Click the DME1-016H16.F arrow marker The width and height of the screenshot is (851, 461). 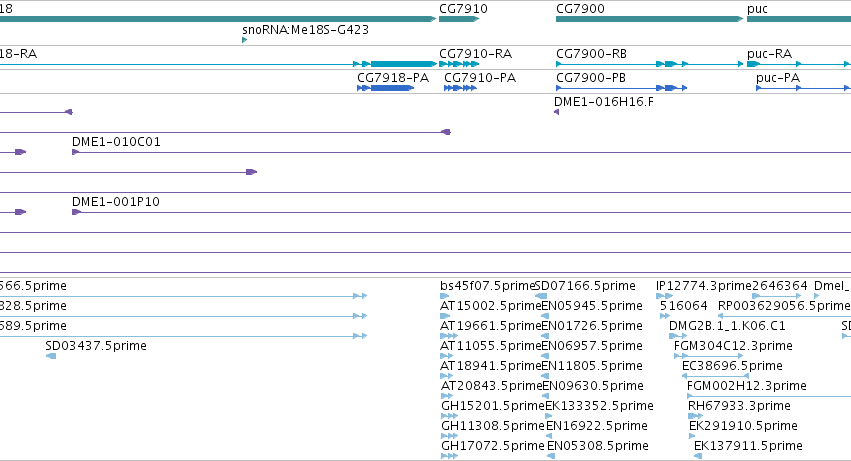point(556,112)
